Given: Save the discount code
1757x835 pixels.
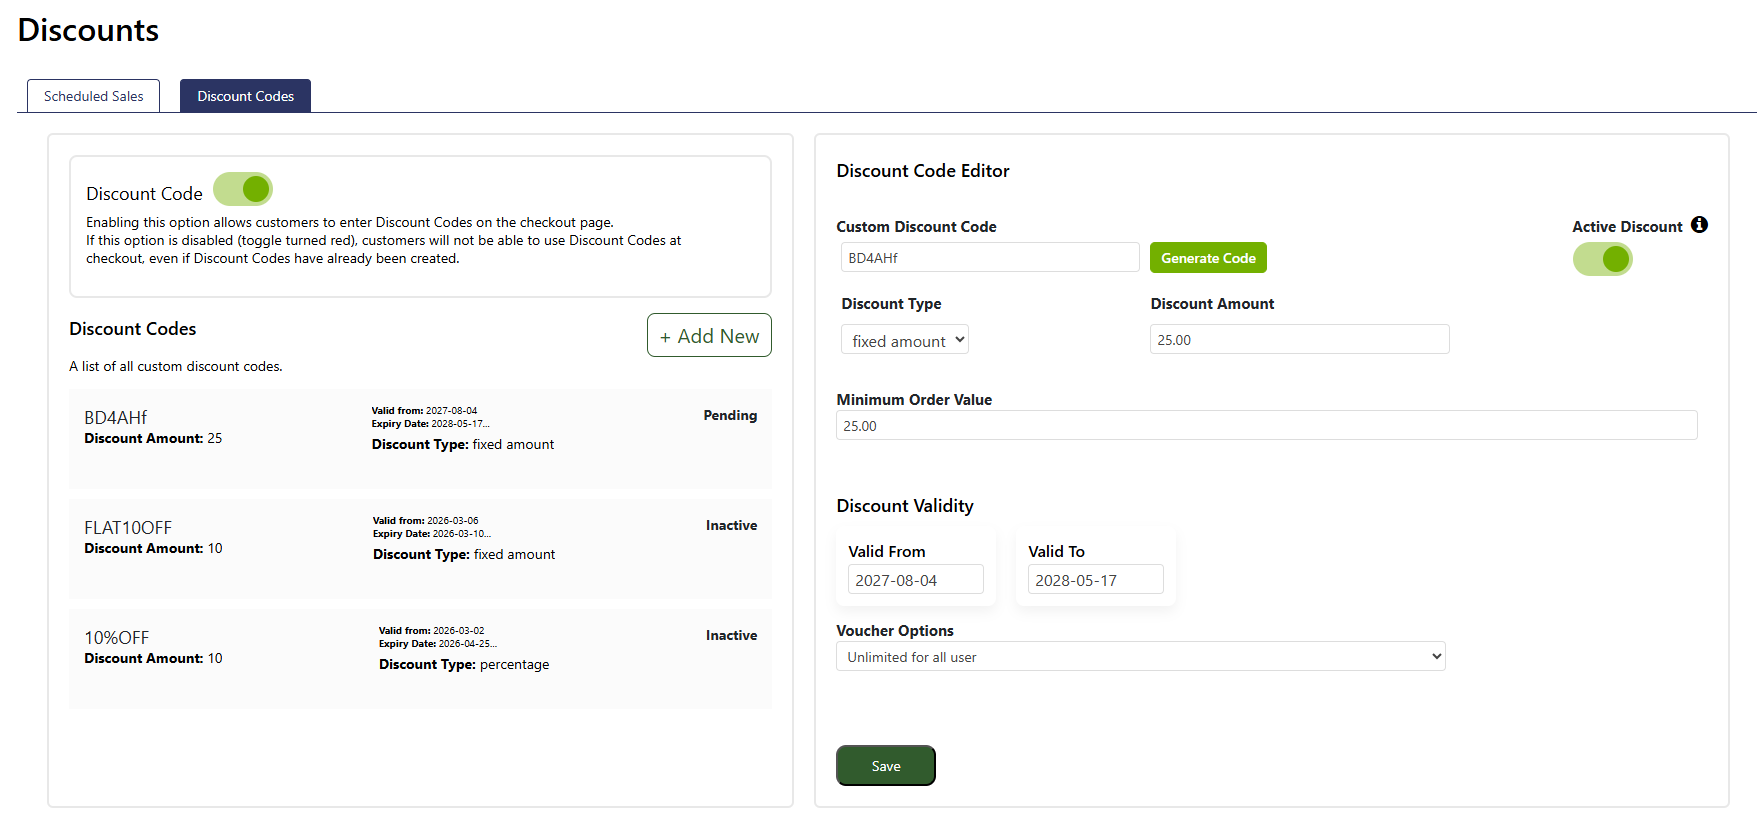Looking at the screenshot, I should pyautogui.click(x=886, y=766).
